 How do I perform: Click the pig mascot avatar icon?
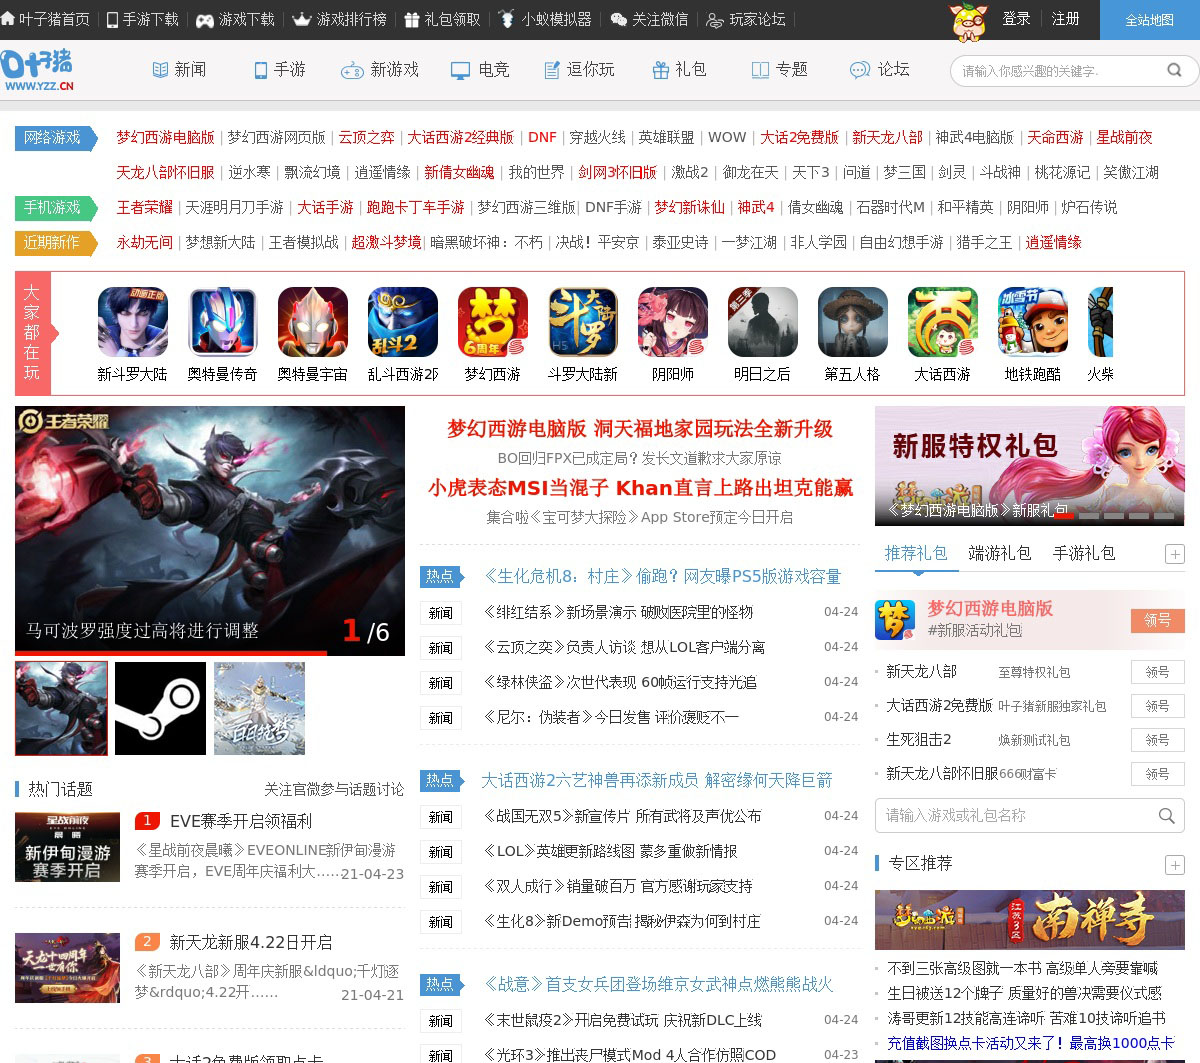pos(968,21)
